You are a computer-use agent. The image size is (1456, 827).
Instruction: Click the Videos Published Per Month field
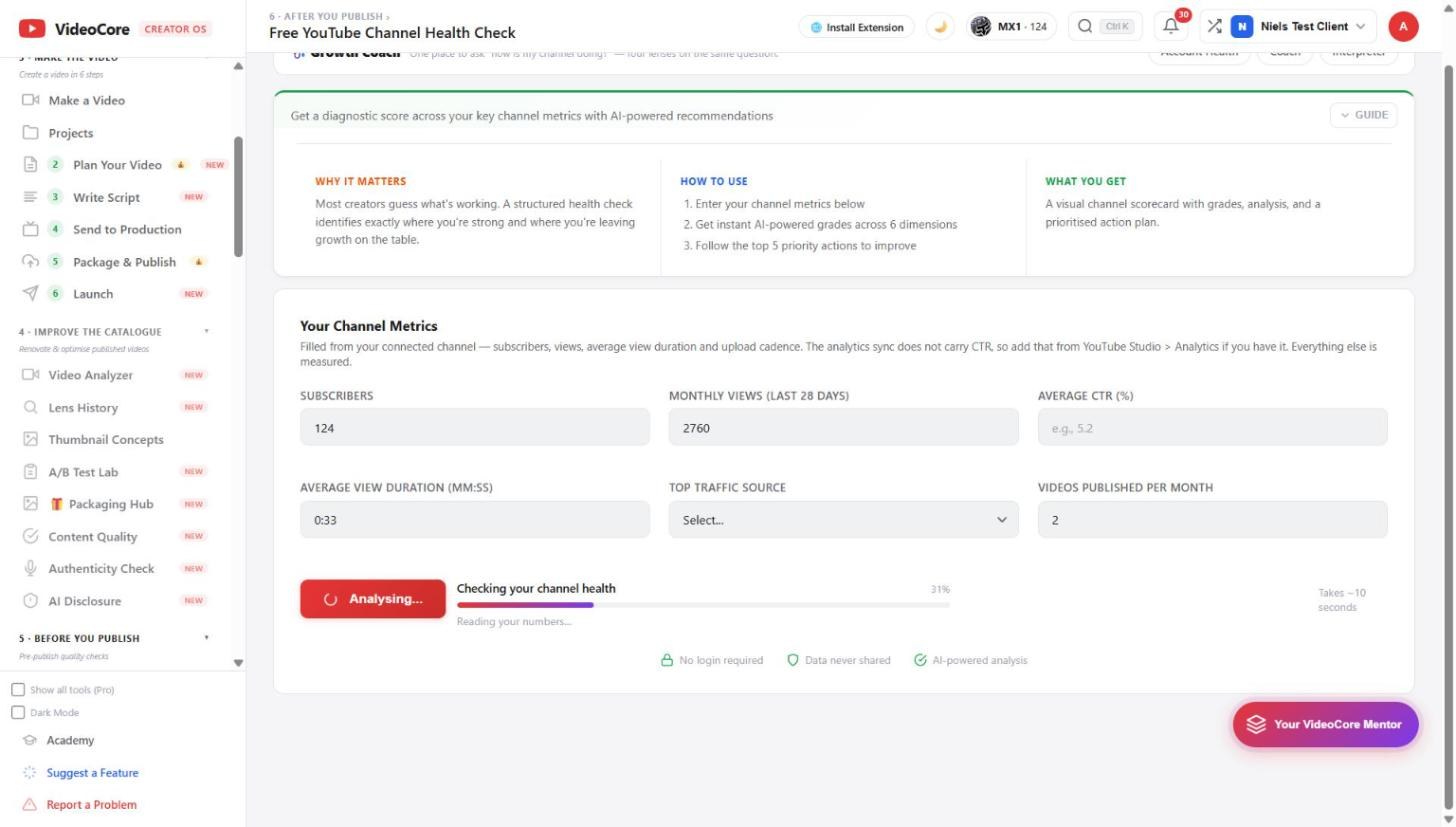pos(1212,520)
